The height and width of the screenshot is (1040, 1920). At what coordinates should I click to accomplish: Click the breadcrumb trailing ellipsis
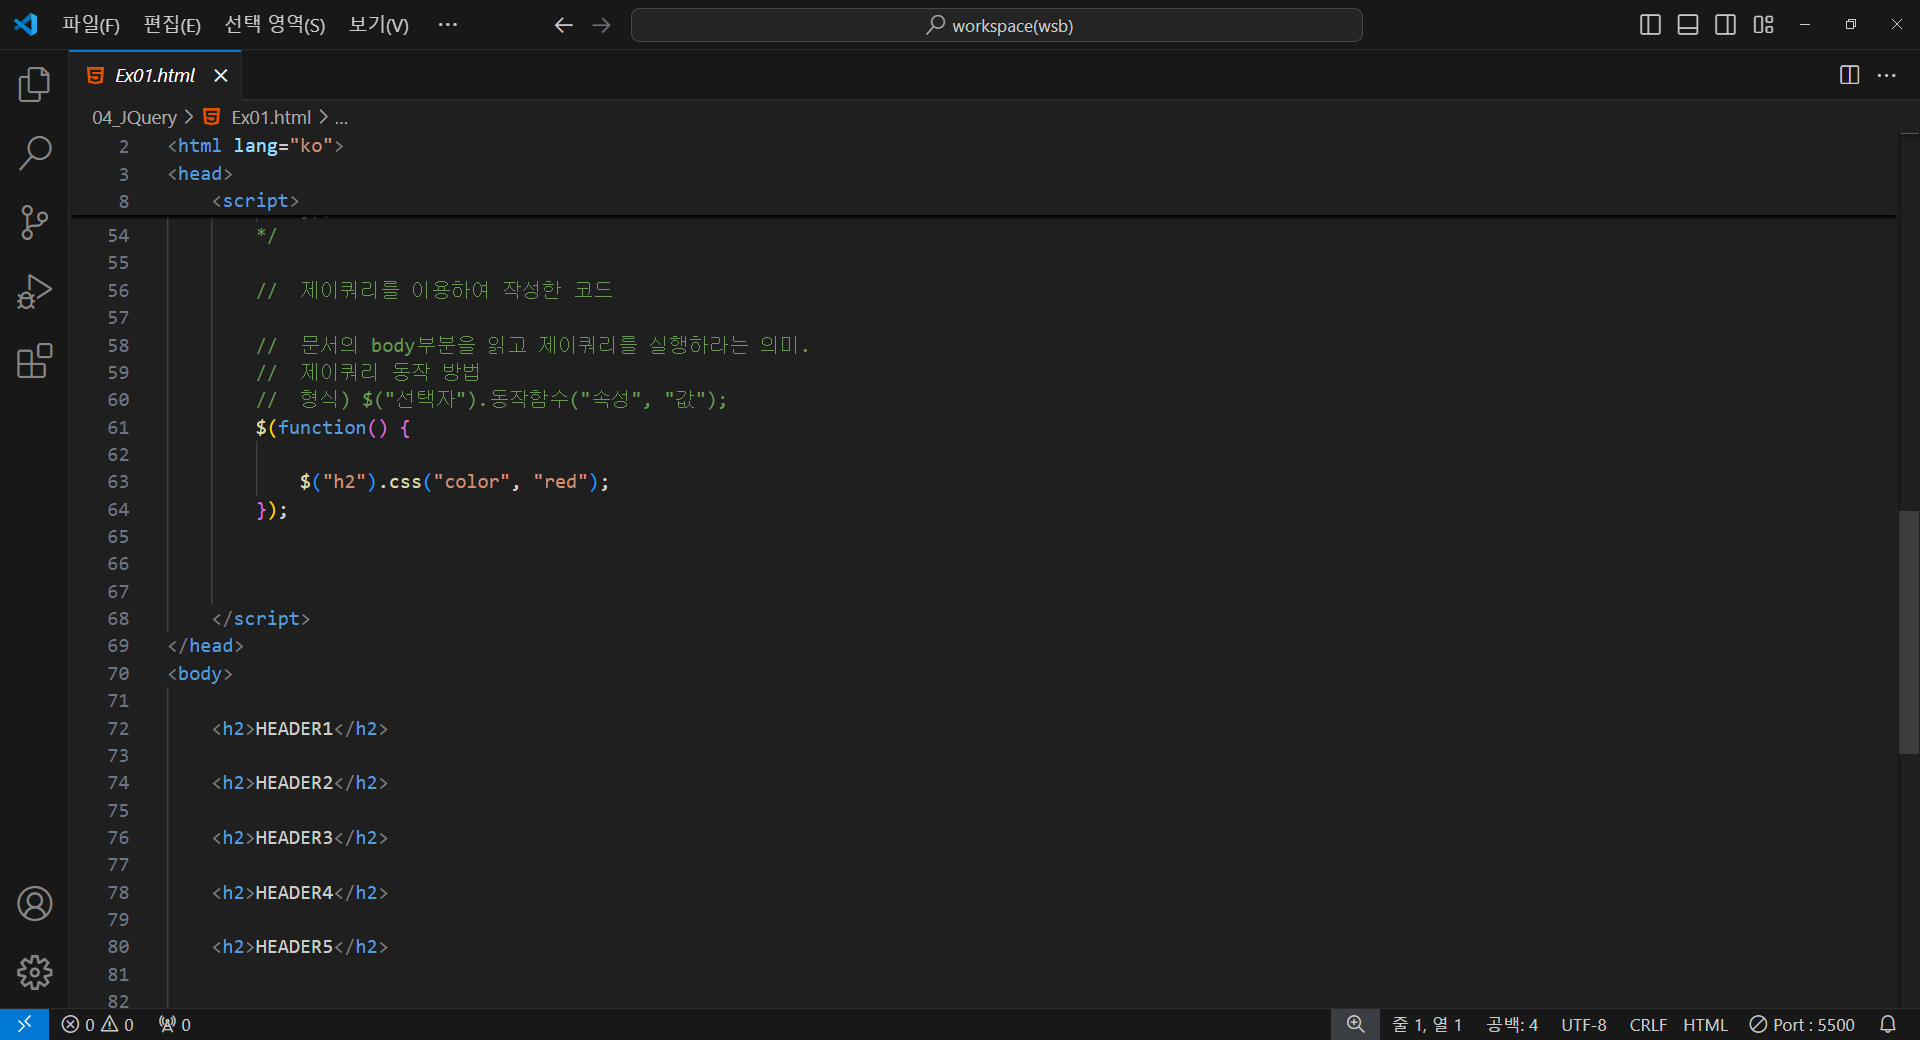tap(341, 118)
